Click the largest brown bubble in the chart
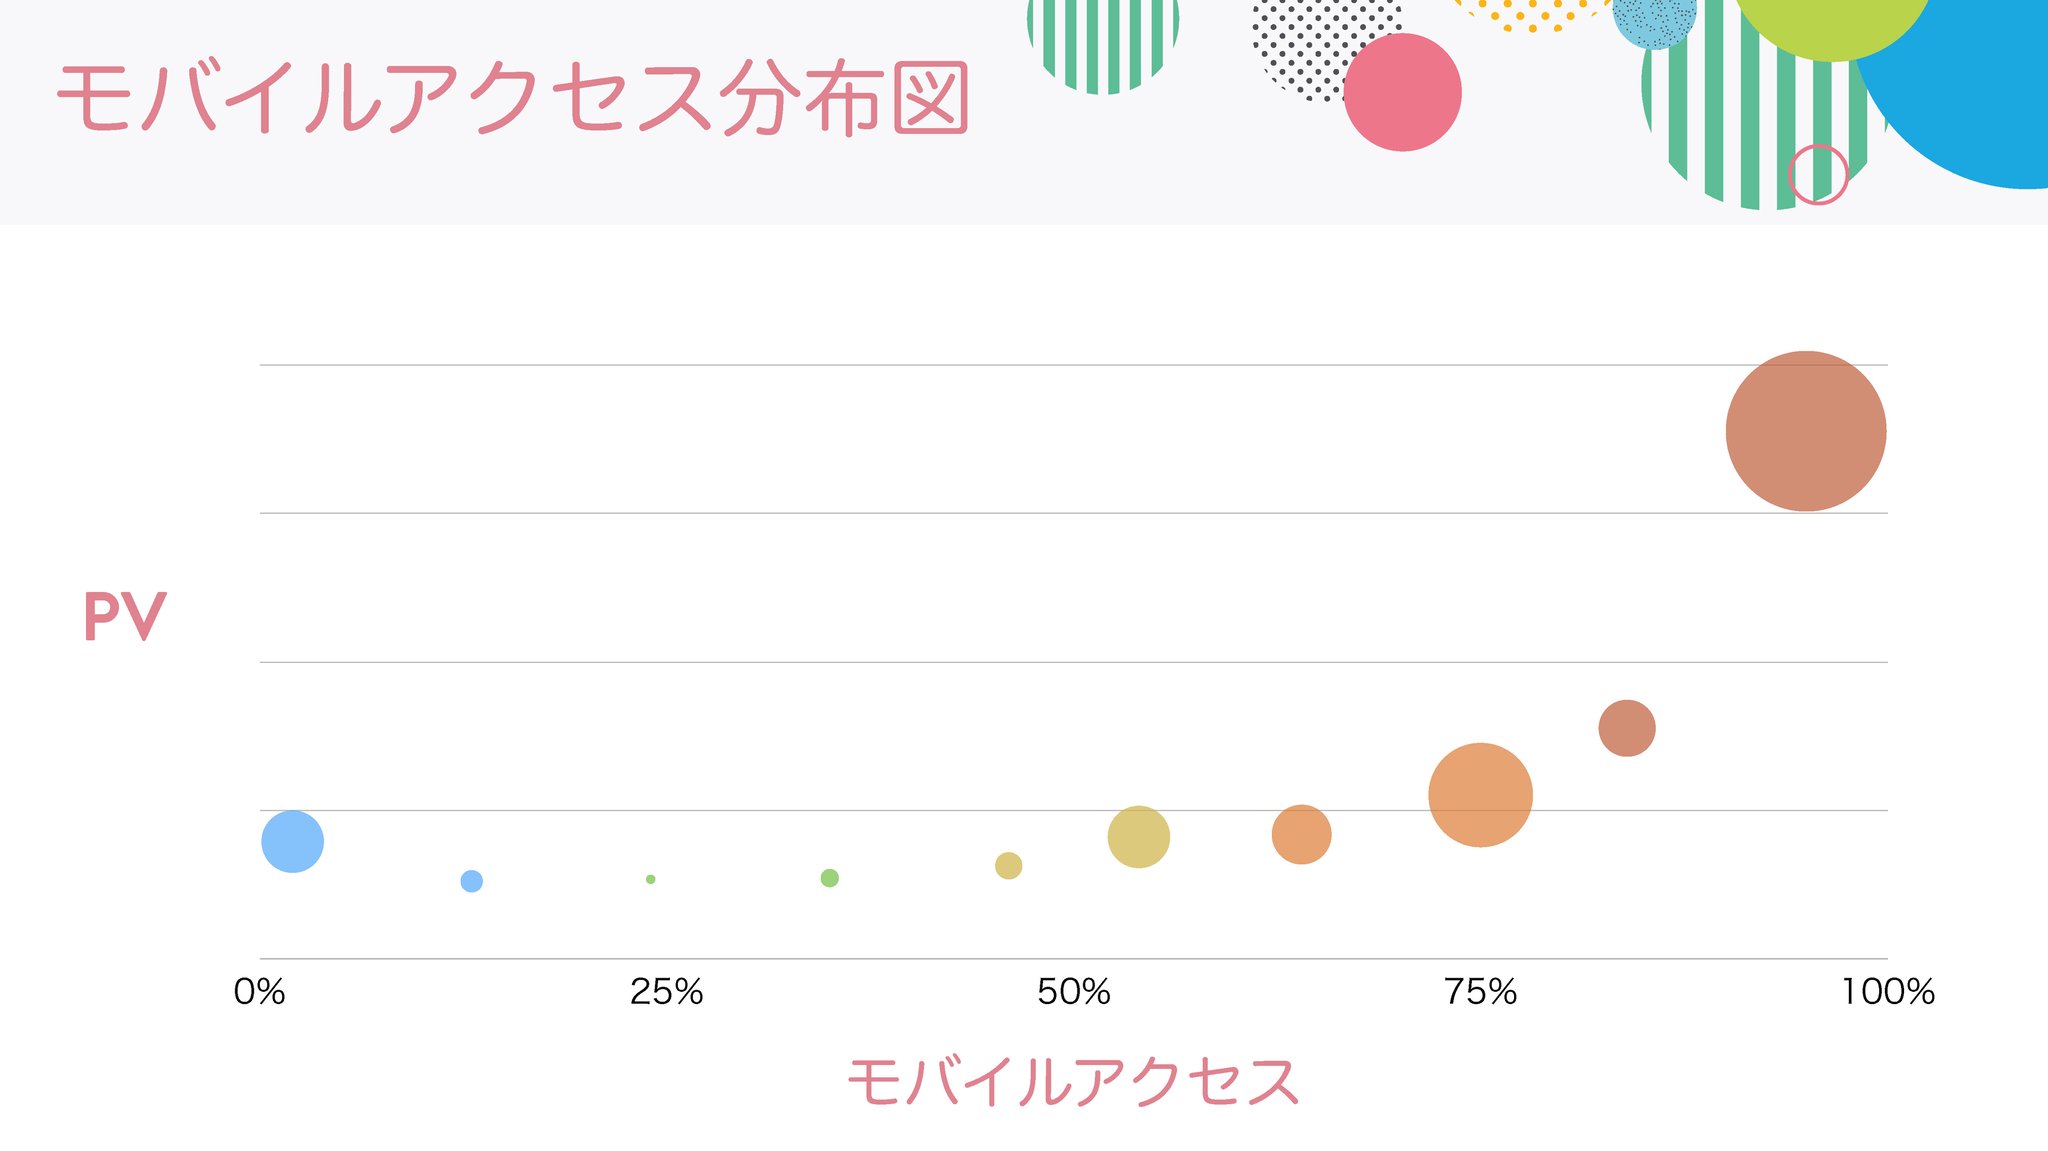The width and height of the screenshot is (2048, 1151). click(1805, 431)
